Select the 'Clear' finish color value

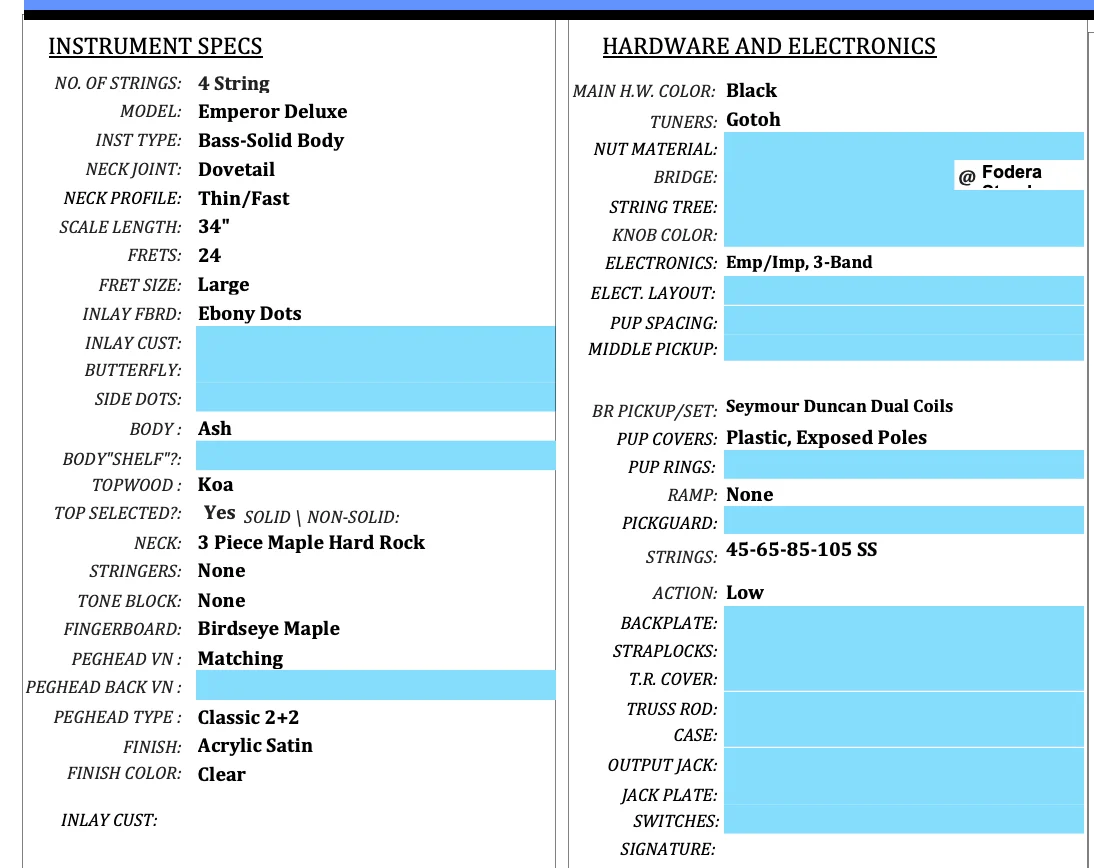click(x=221, y=775)
